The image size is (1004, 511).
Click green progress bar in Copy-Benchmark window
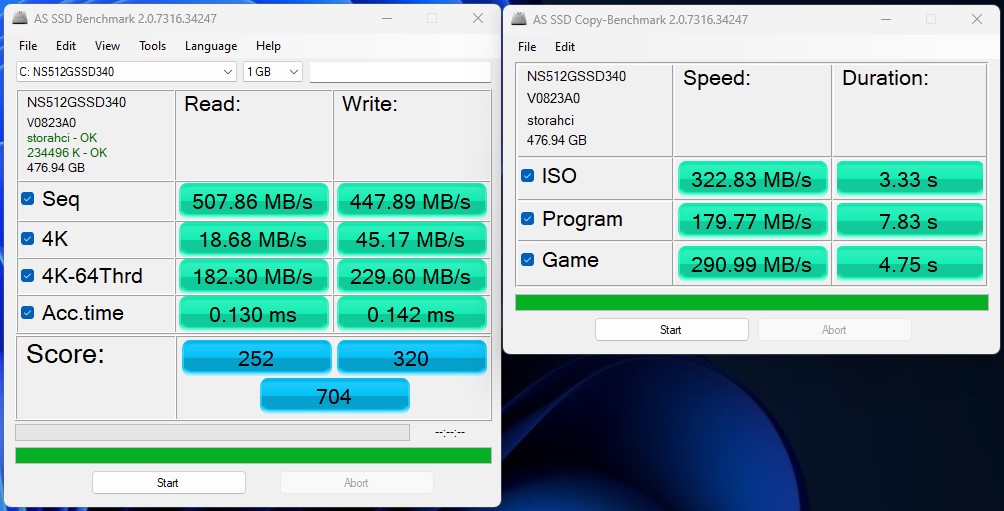click(x=752, y=302)
